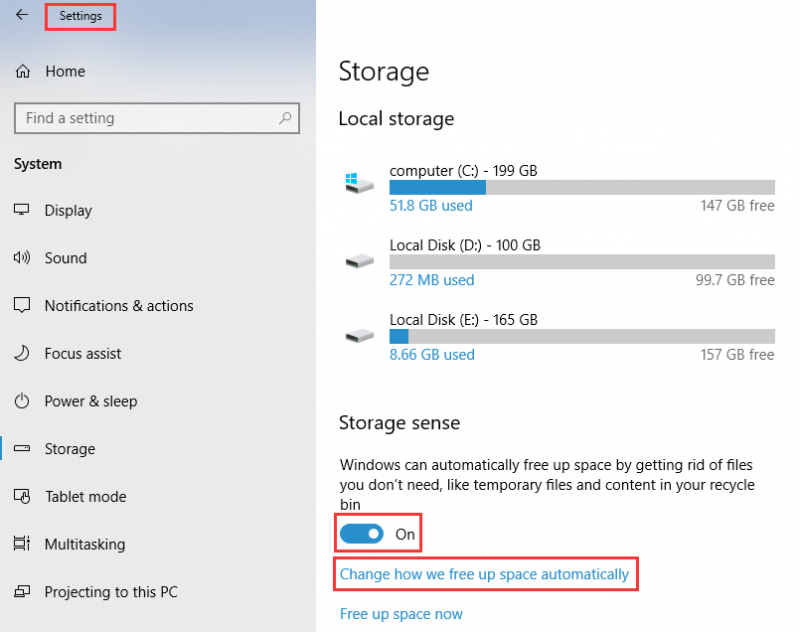
Task: Click the Home house icon
Action: 23,71
